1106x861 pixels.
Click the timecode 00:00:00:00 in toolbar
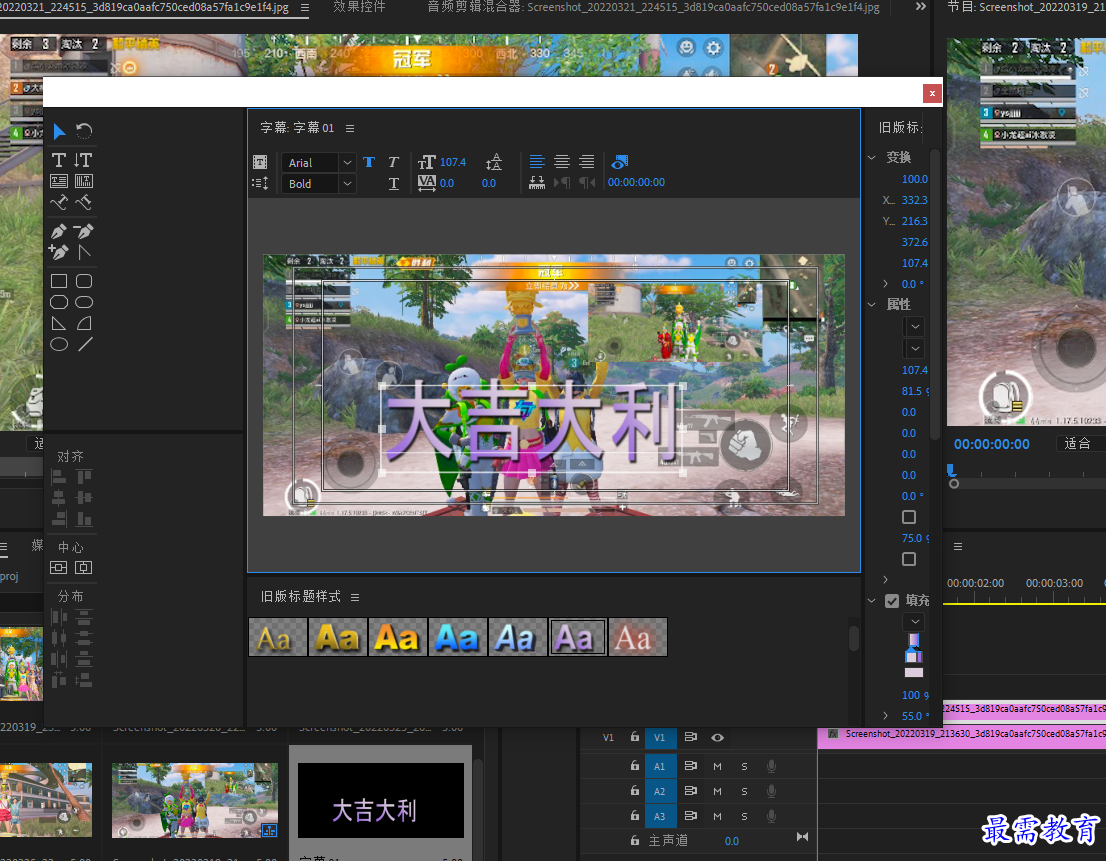636,183
